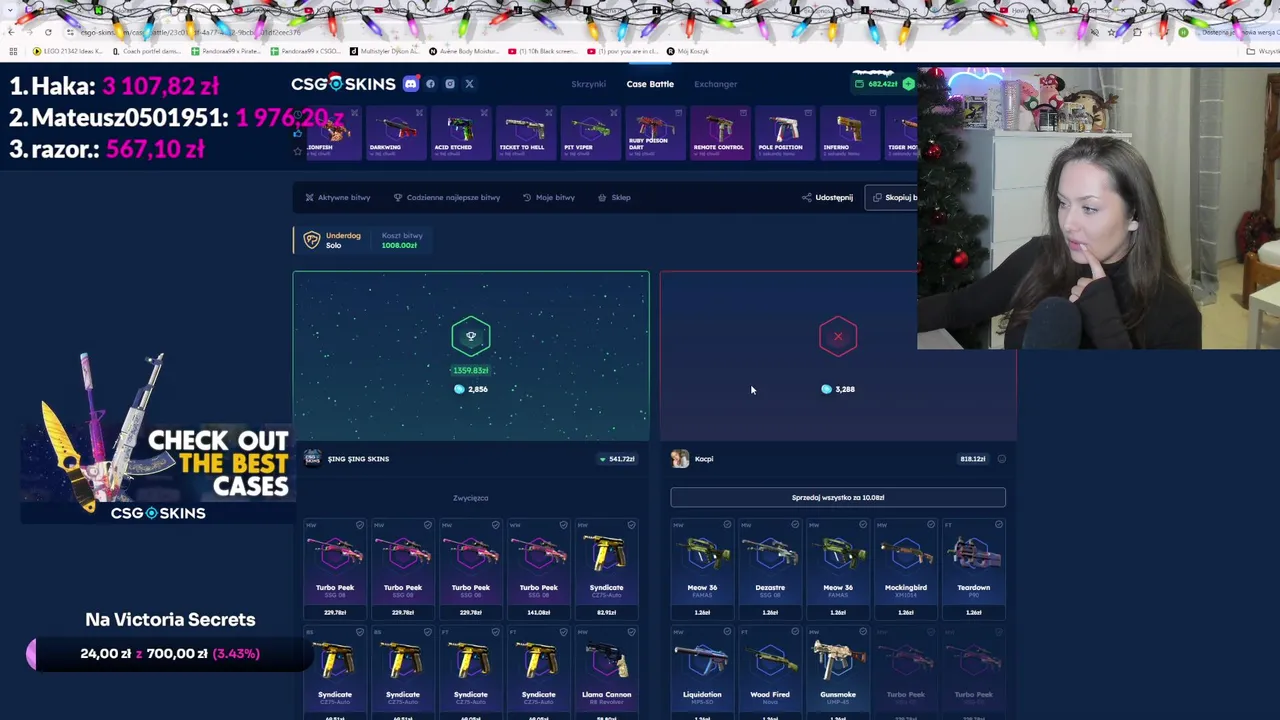The height and width of the screenshot is (720, 1280).
Task: Toggle checkmark on Llama Cannon card
Action: pyautogui.click(x=631, y=632)
